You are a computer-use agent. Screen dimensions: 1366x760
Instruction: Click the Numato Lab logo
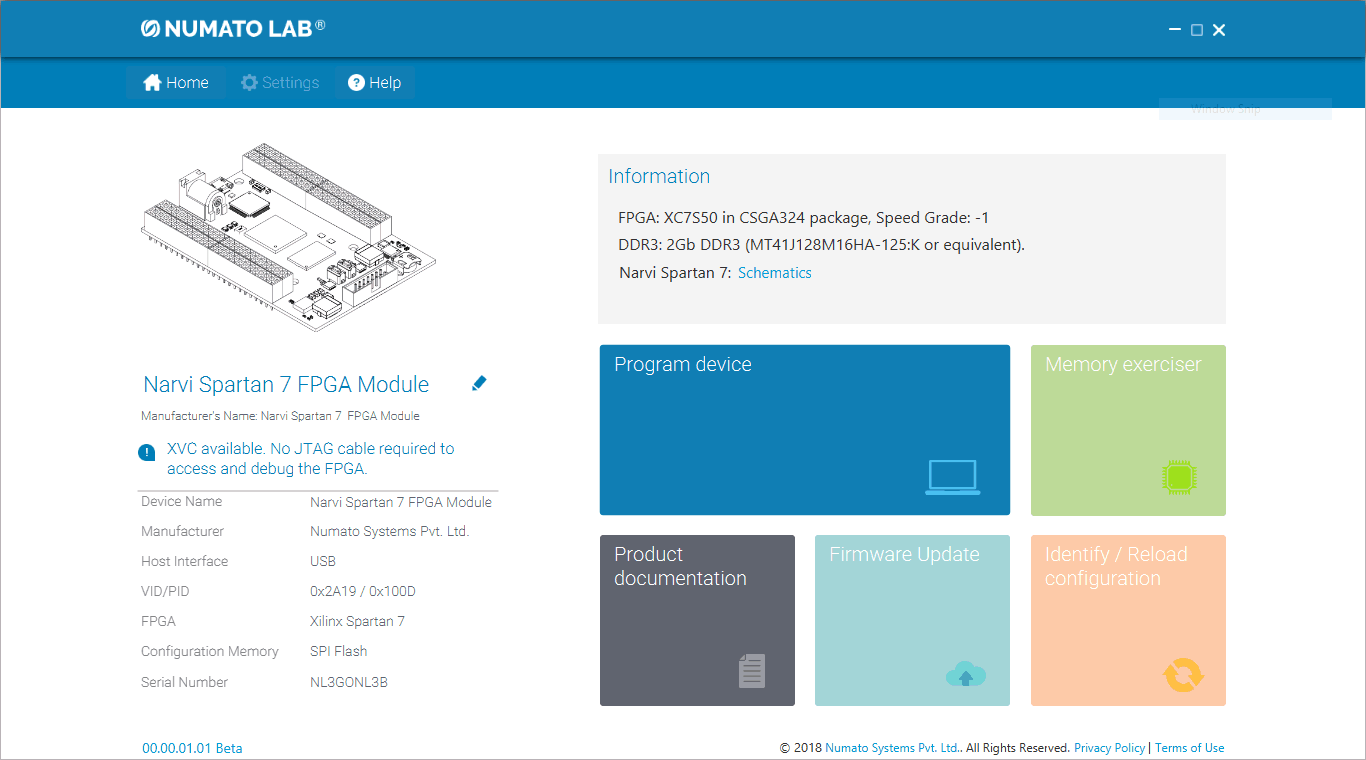233,29
